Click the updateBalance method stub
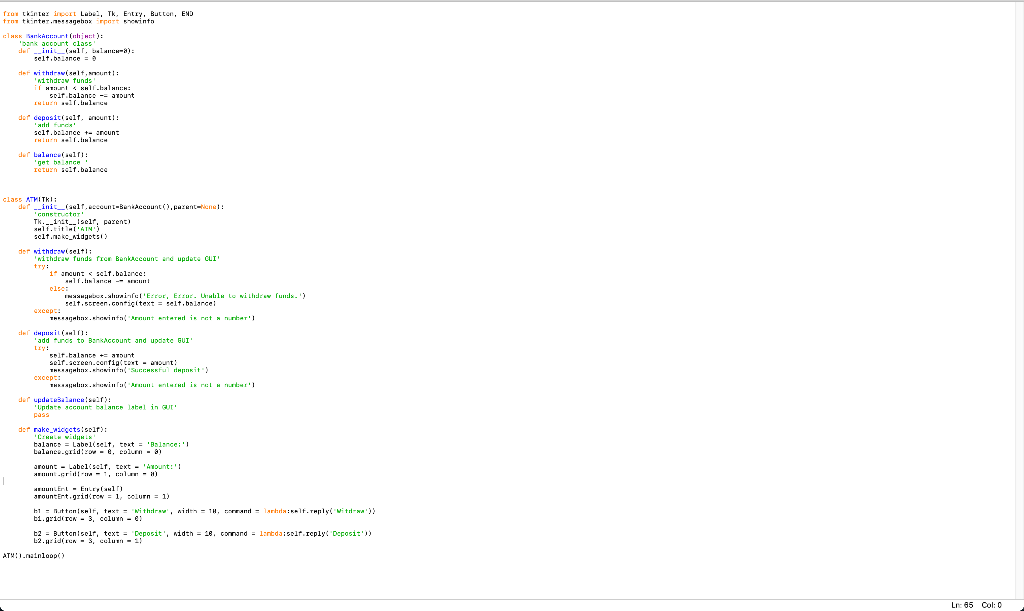1024x611 pixels. 58,398
